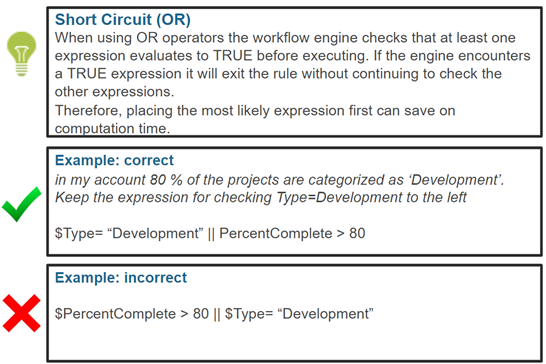This screenshot has height=364, width=546.
Task: Click the 'PercentComplete > 80' part in correct example
Action: (x=292, y=233)
